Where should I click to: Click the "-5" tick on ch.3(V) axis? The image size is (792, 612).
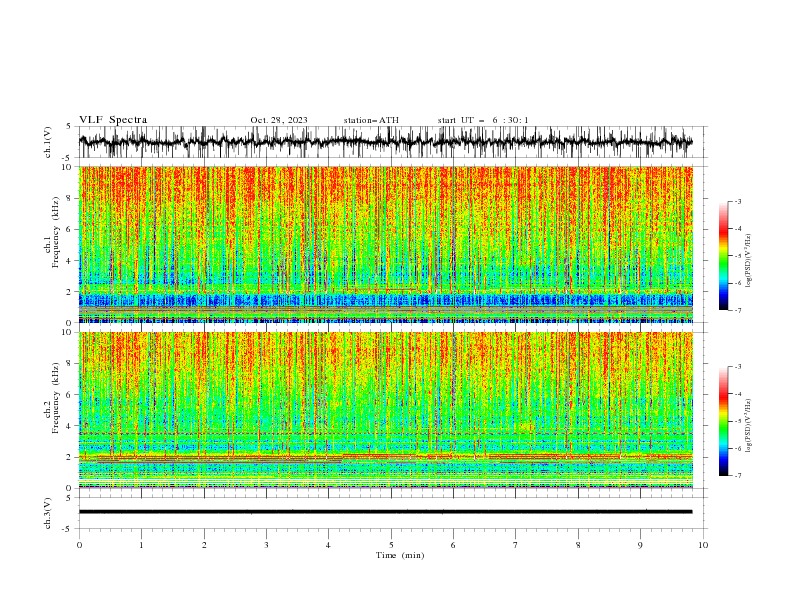tap(67, 529)
